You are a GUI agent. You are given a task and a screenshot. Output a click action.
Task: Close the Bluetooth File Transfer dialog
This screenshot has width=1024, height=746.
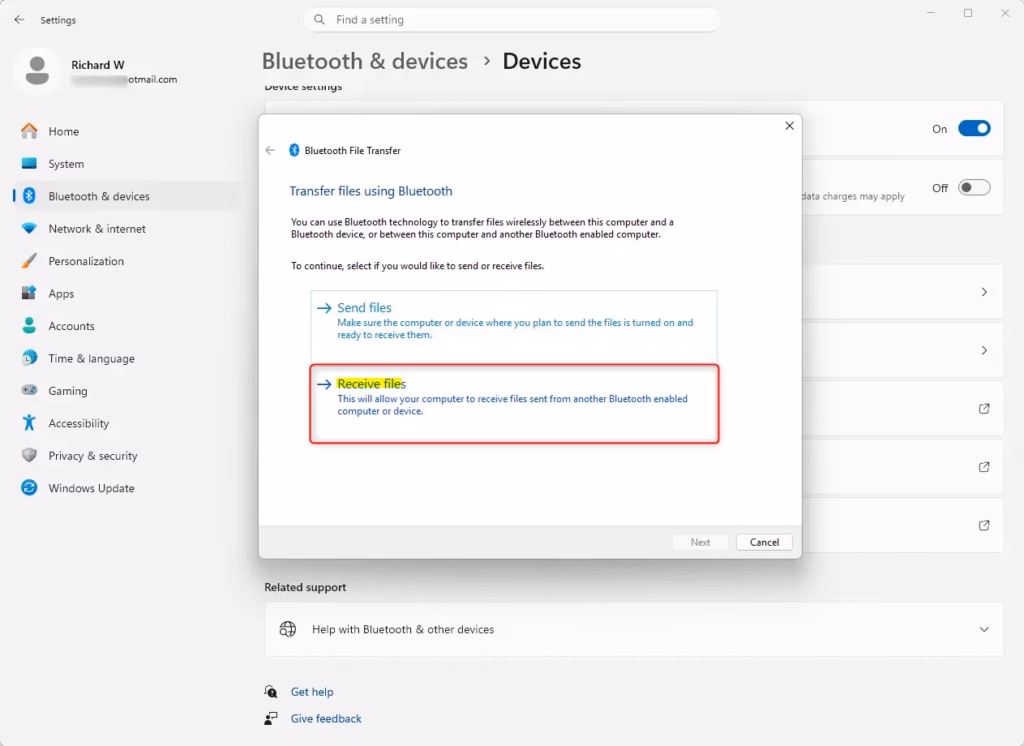790,125
